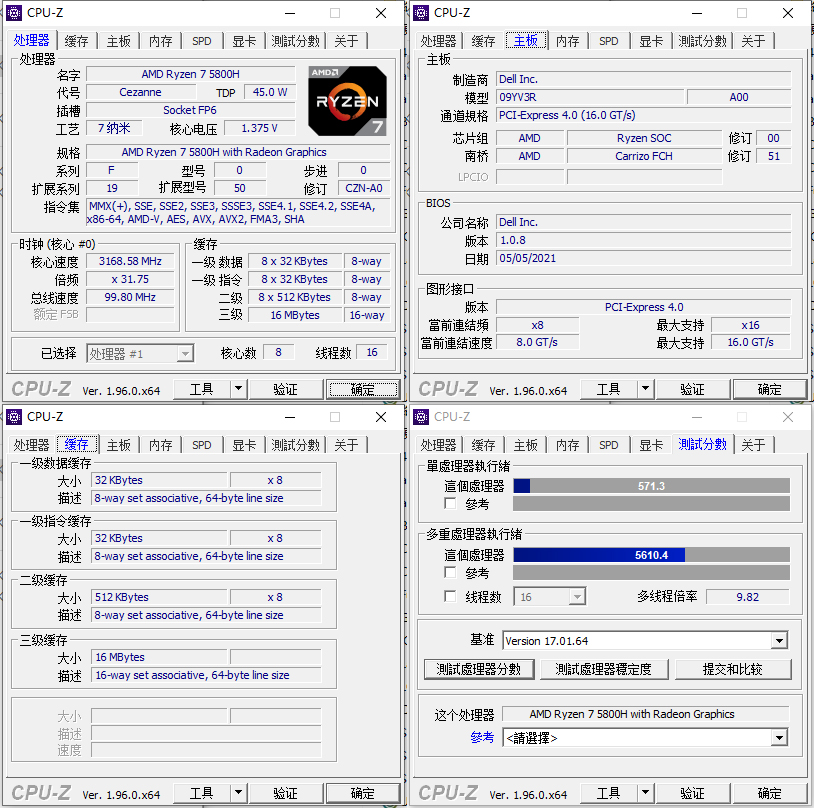Click the CPU-Z title bar icon on cache window
Image resolution: width=814 pixels, height=808 pixels.
(x=14, y=416)
